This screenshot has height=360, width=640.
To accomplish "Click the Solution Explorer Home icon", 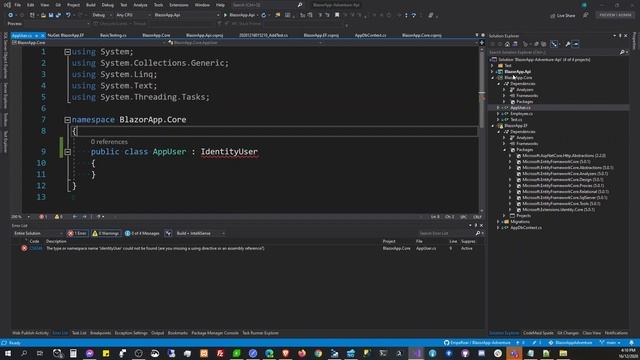I will click(x=507, y=44).
